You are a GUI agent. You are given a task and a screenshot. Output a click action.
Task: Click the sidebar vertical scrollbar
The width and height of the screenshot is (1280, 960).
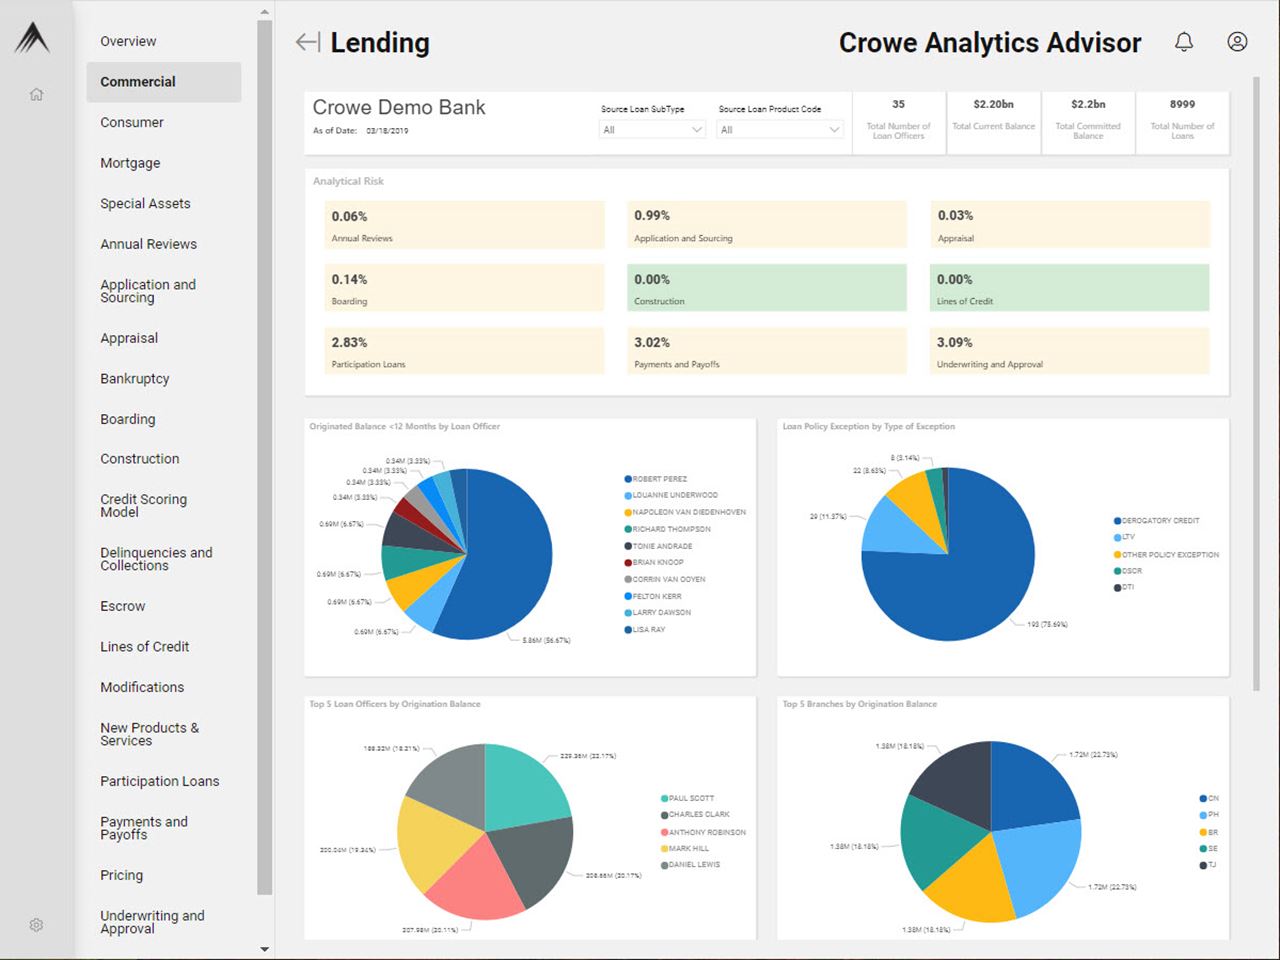point(264,450)
